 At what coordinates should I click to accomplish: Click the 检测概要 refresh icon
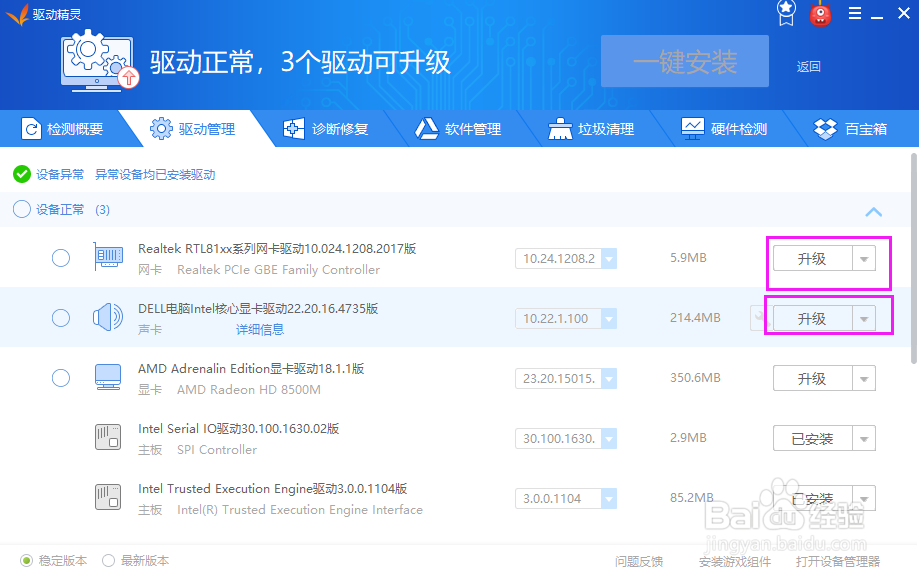pyautogui.click(x=31, y=128)
